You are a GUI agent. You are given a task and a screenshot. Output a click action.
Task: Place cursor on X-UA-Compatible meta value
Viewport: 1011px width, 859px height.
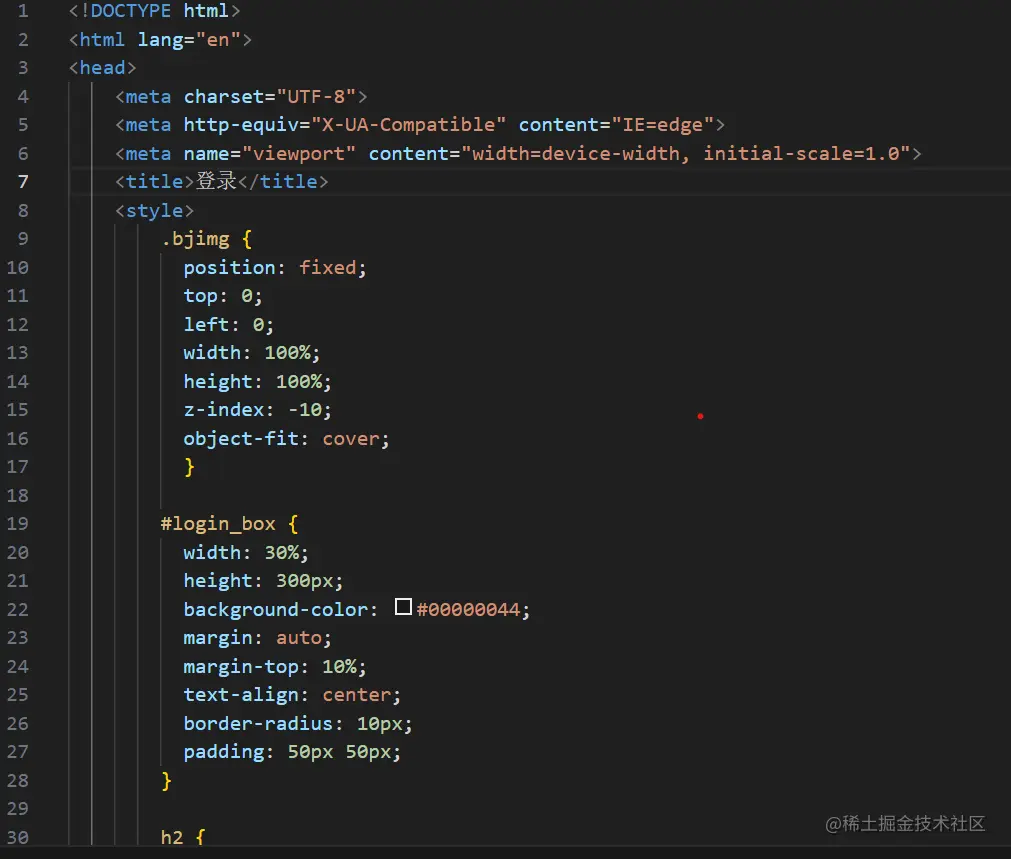[x=408, y=124]
